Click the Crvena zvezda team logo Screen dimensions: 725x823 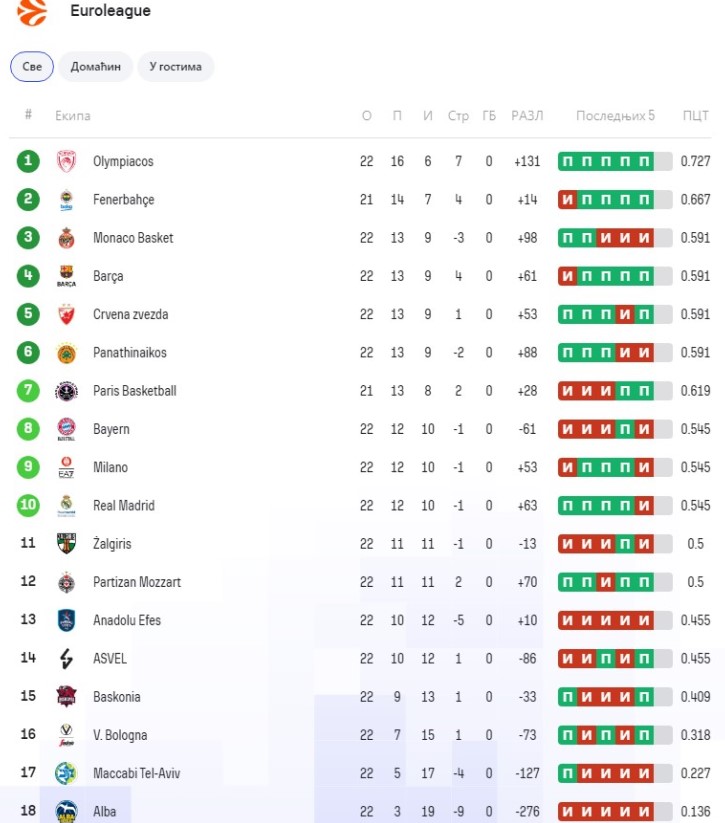(x=66, y=314)
